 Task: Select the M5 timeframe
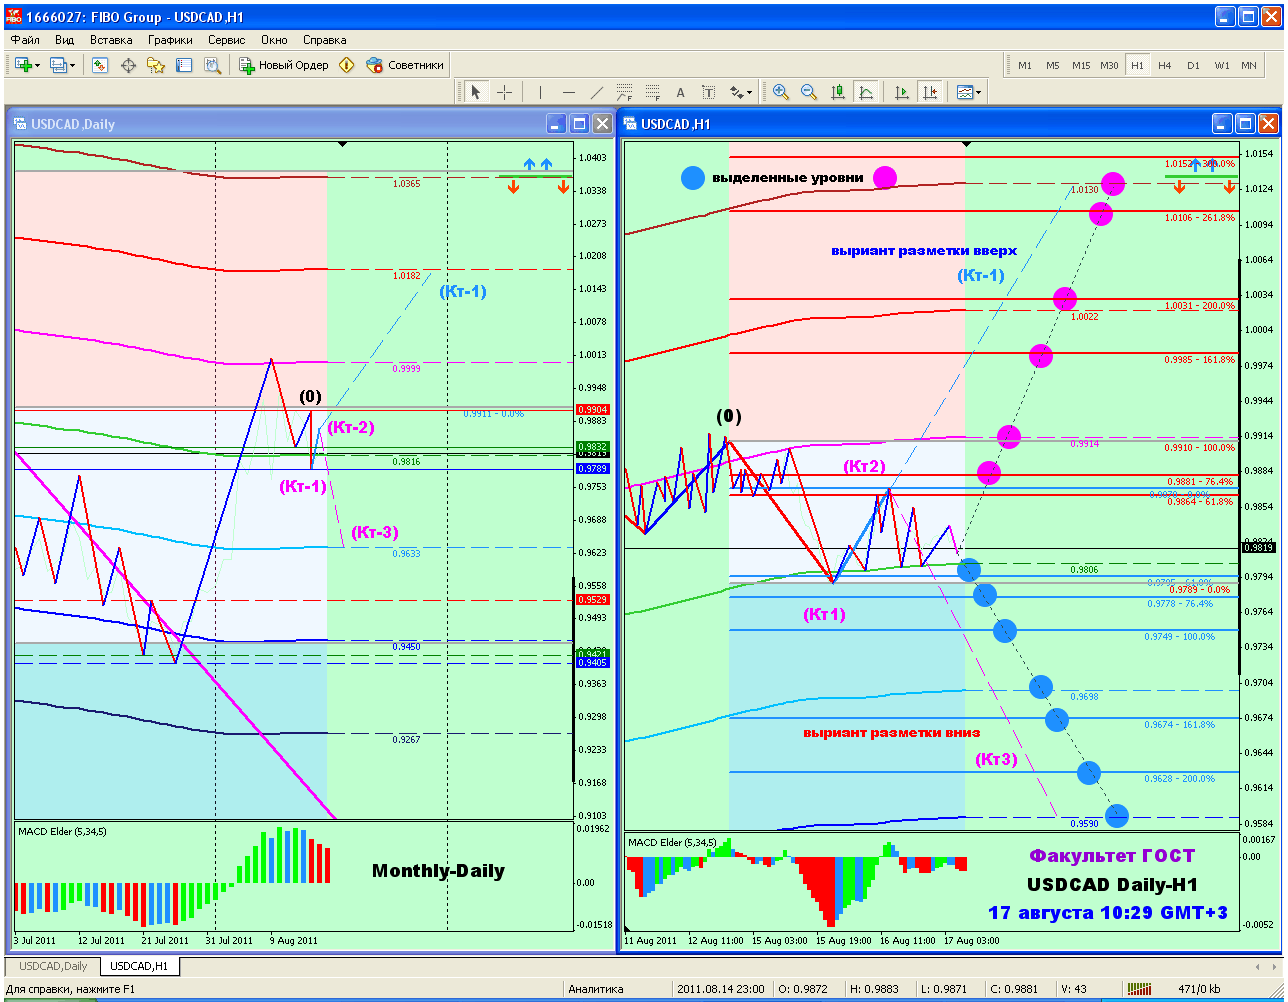[x=1053, y=65]
